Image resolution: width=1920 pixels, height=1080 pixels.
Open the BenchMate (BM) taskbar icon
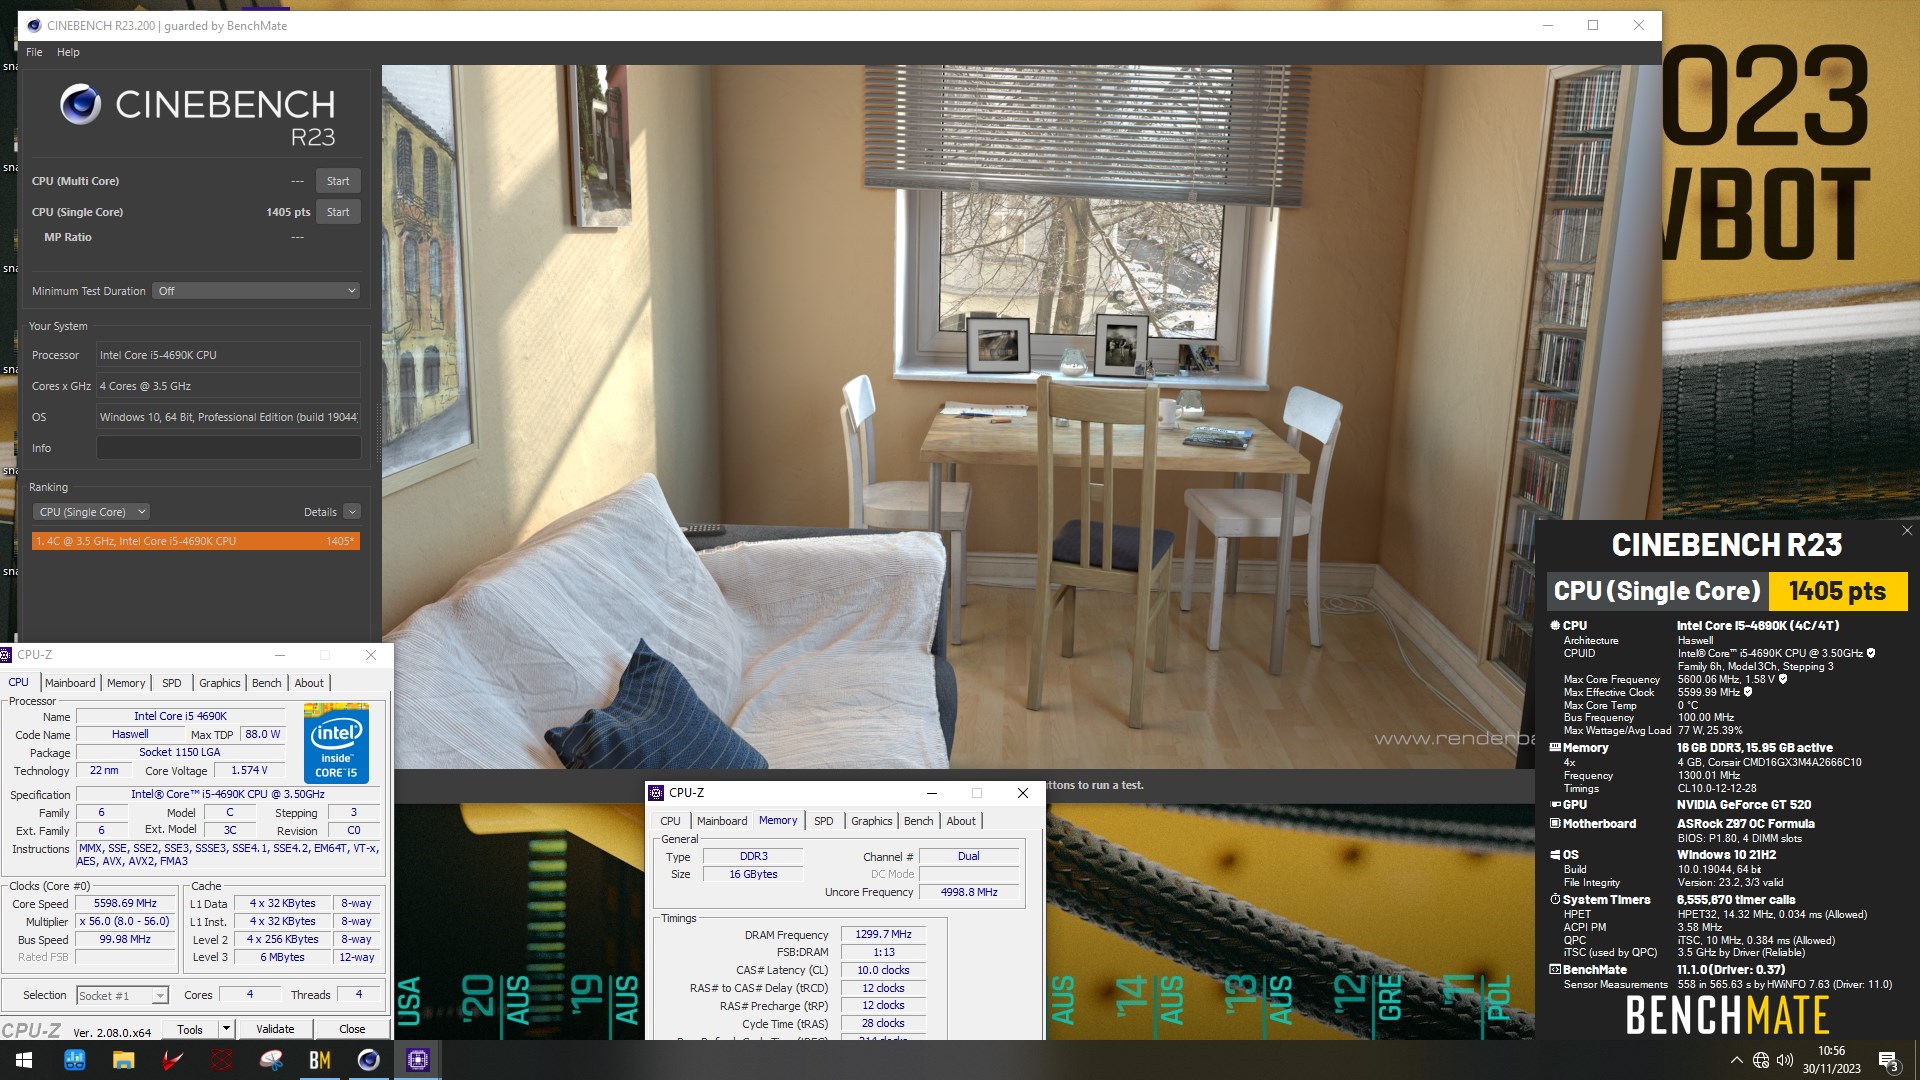(x=320, y=1060)
